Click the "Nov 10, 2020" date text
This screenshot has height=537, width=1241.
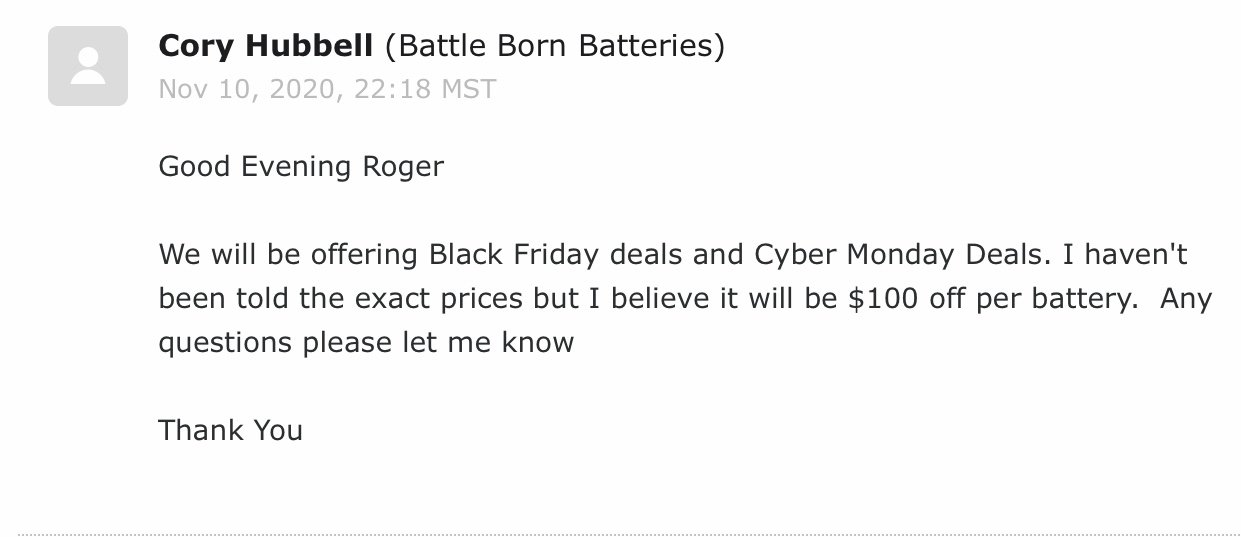[x=243, y=89]
